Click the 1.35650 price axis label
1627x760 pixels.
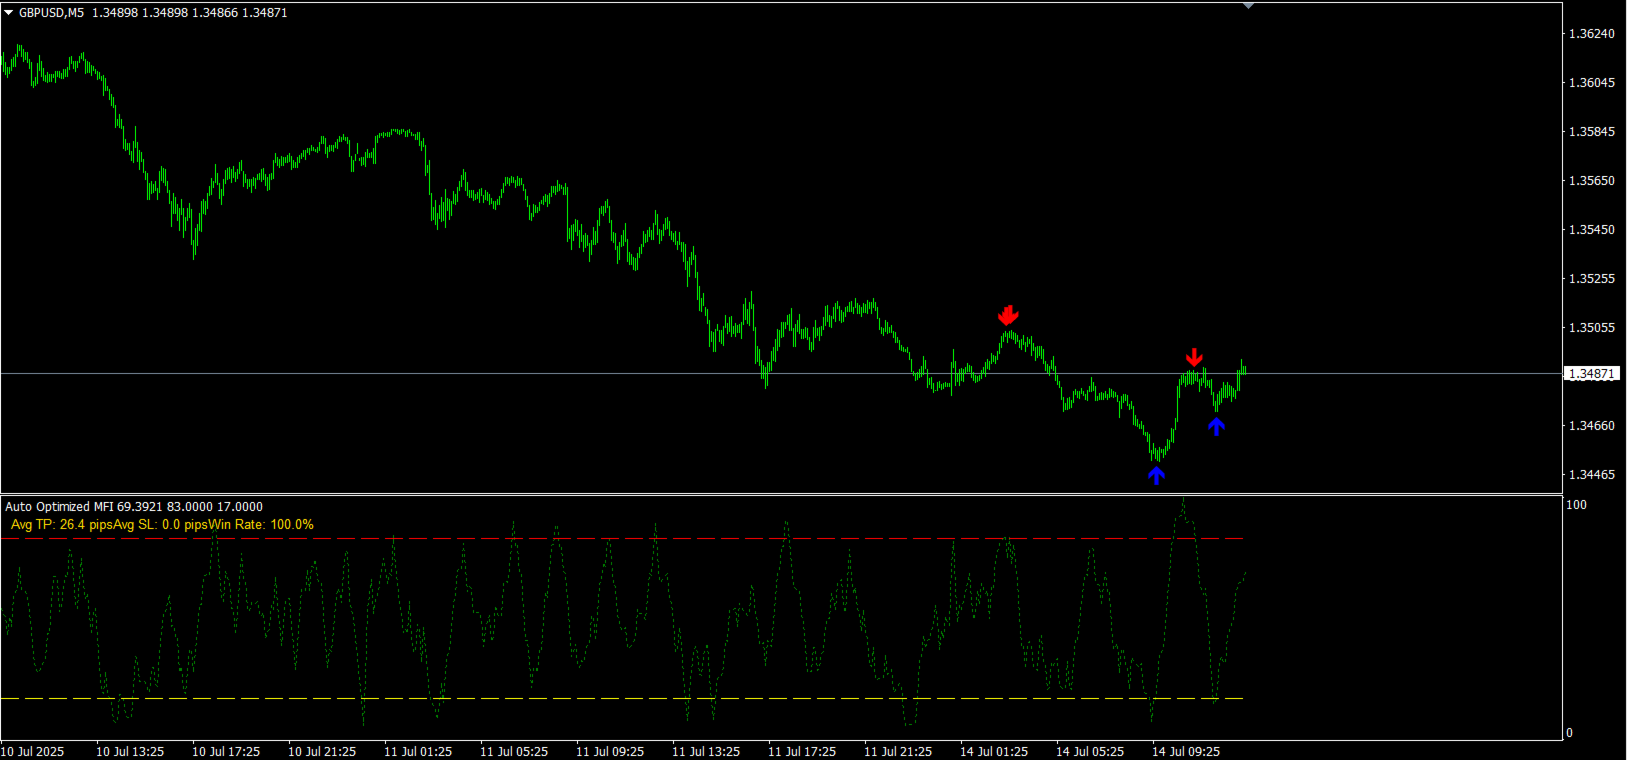pos(1591,181)
